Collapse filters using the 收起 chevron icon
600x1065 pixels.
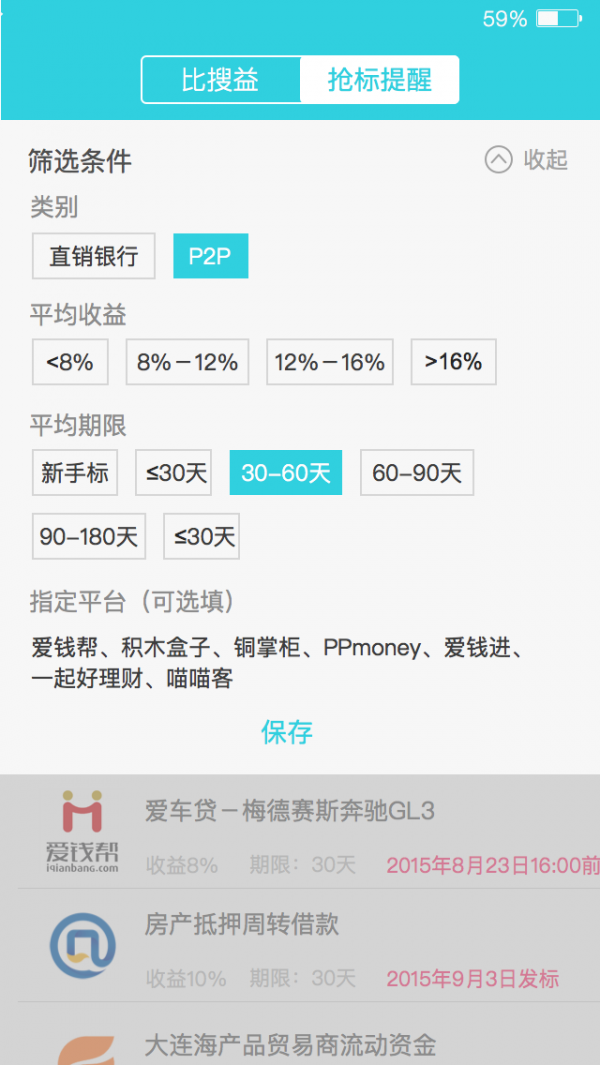coord(498,160)
